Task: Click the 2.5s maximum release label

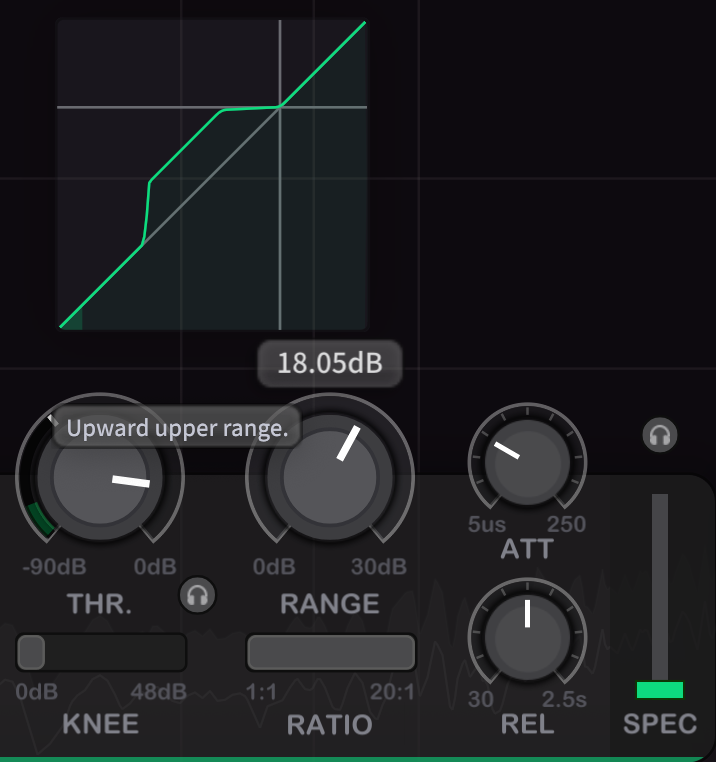Action: pyautogui.click(x=564, y=699)
